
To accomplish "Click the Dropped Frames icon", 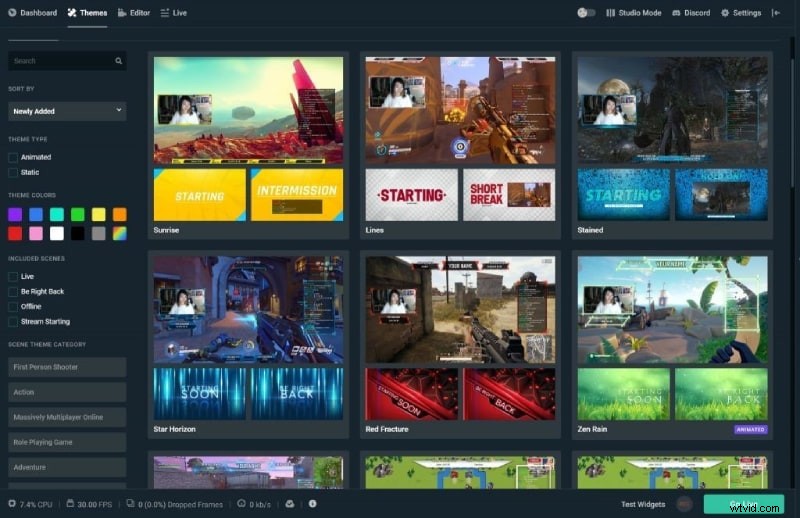I will [131, 504].
